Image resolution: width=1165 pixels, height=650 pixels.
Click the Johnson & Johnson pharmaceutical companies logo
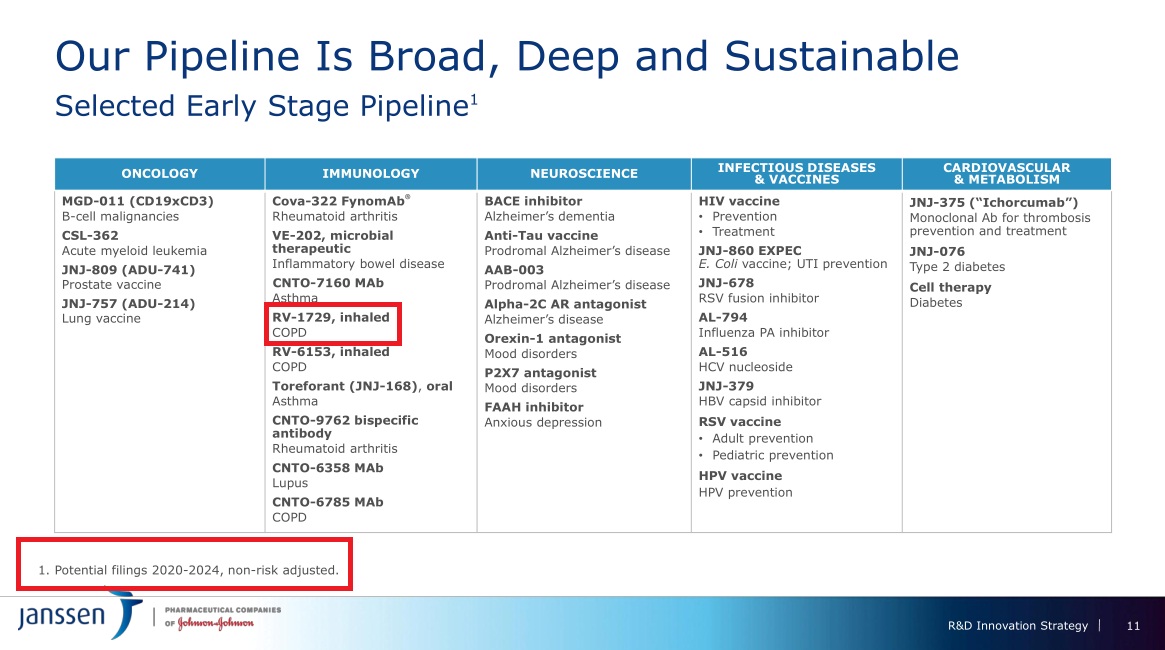click(222, 617)
